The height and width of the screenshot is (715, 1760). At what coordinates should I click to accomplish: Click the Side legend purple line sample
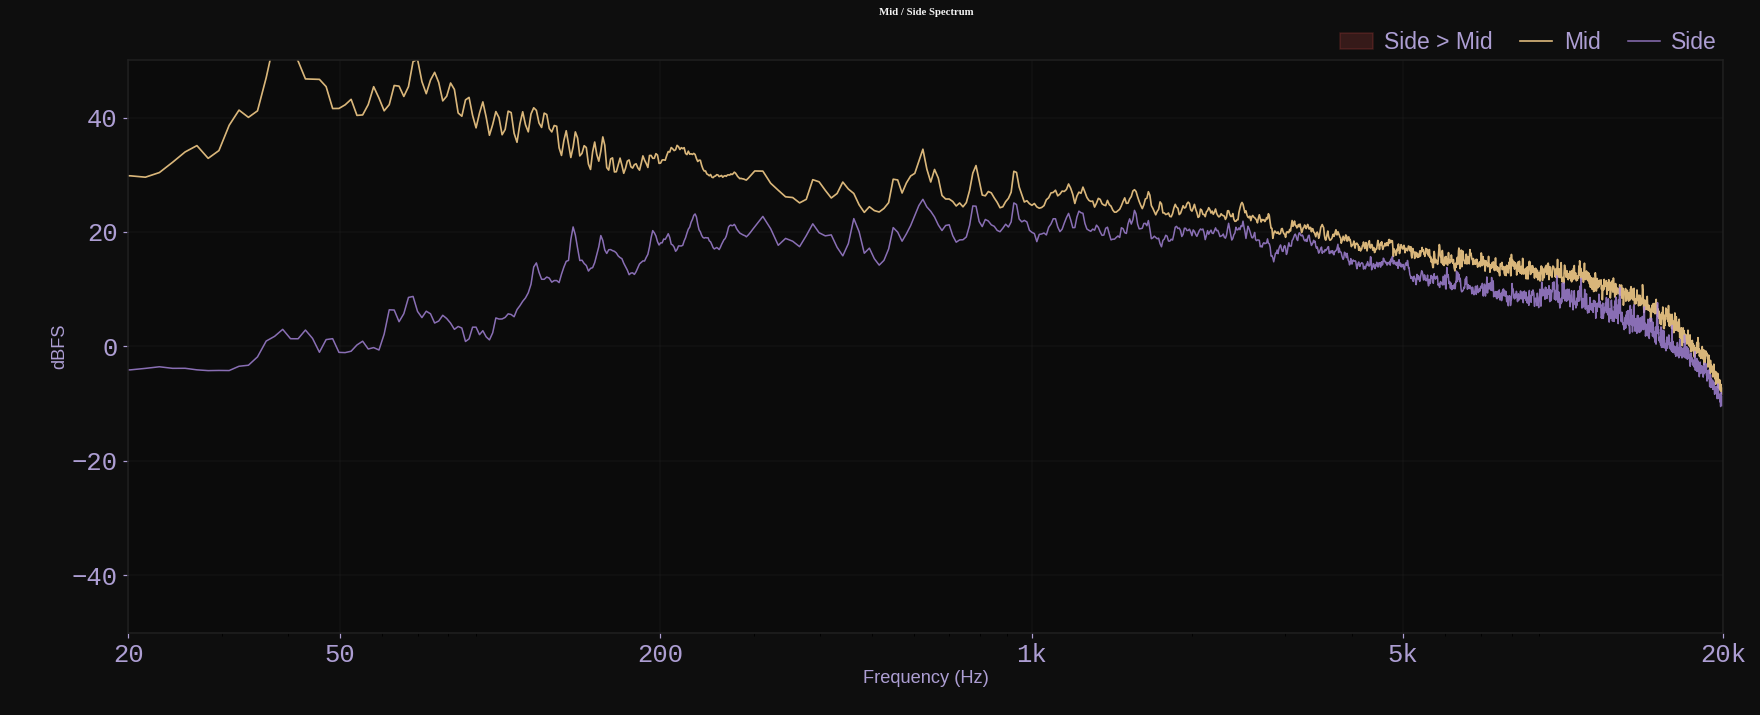click(x=1644, y=41)
